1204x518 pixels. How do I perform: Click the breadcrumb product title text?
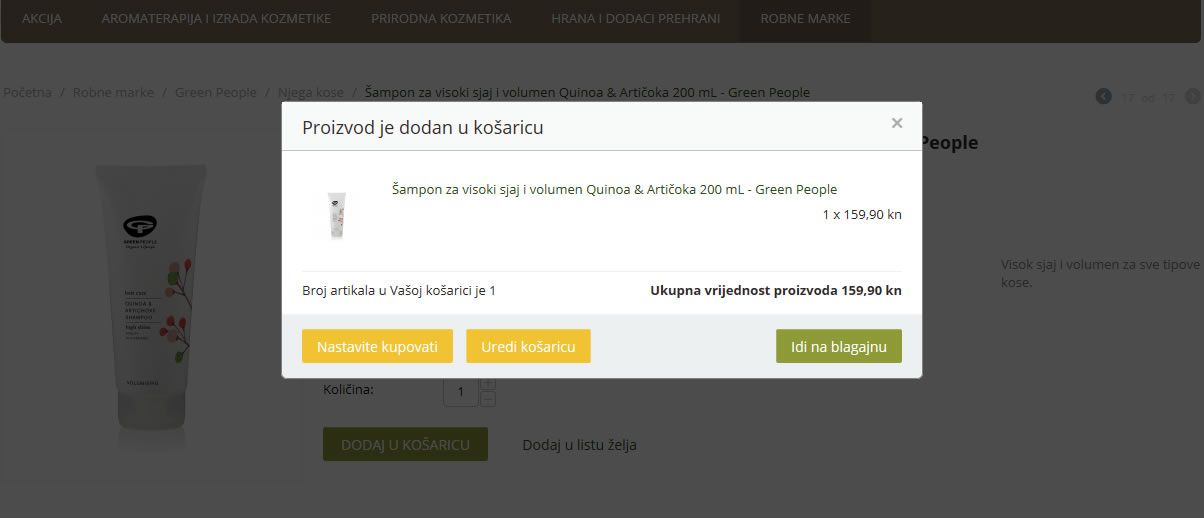point(587,92)
